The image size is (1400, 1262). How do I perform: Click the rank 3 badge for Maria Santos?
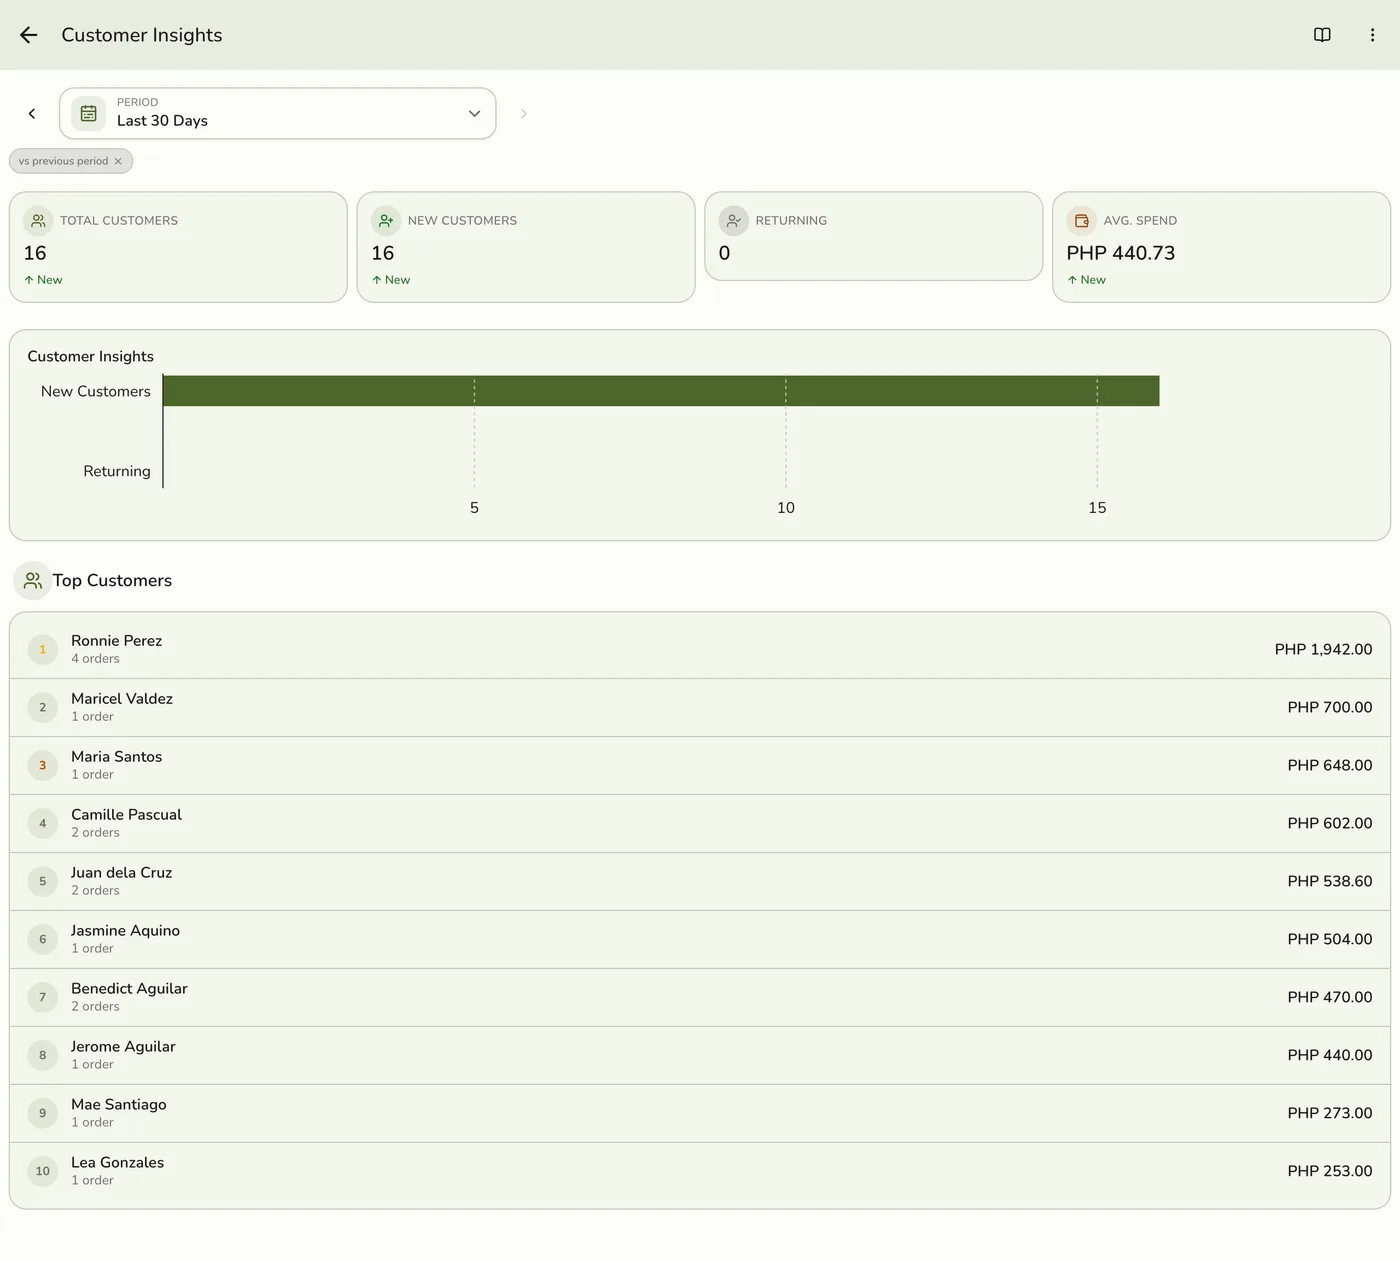[x=42, y=766]
